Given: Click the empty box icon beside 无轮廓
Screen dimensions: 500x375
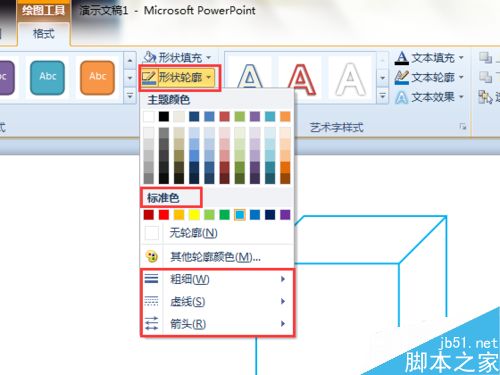Looking at the screenshot, I should [x=152, y=233].
